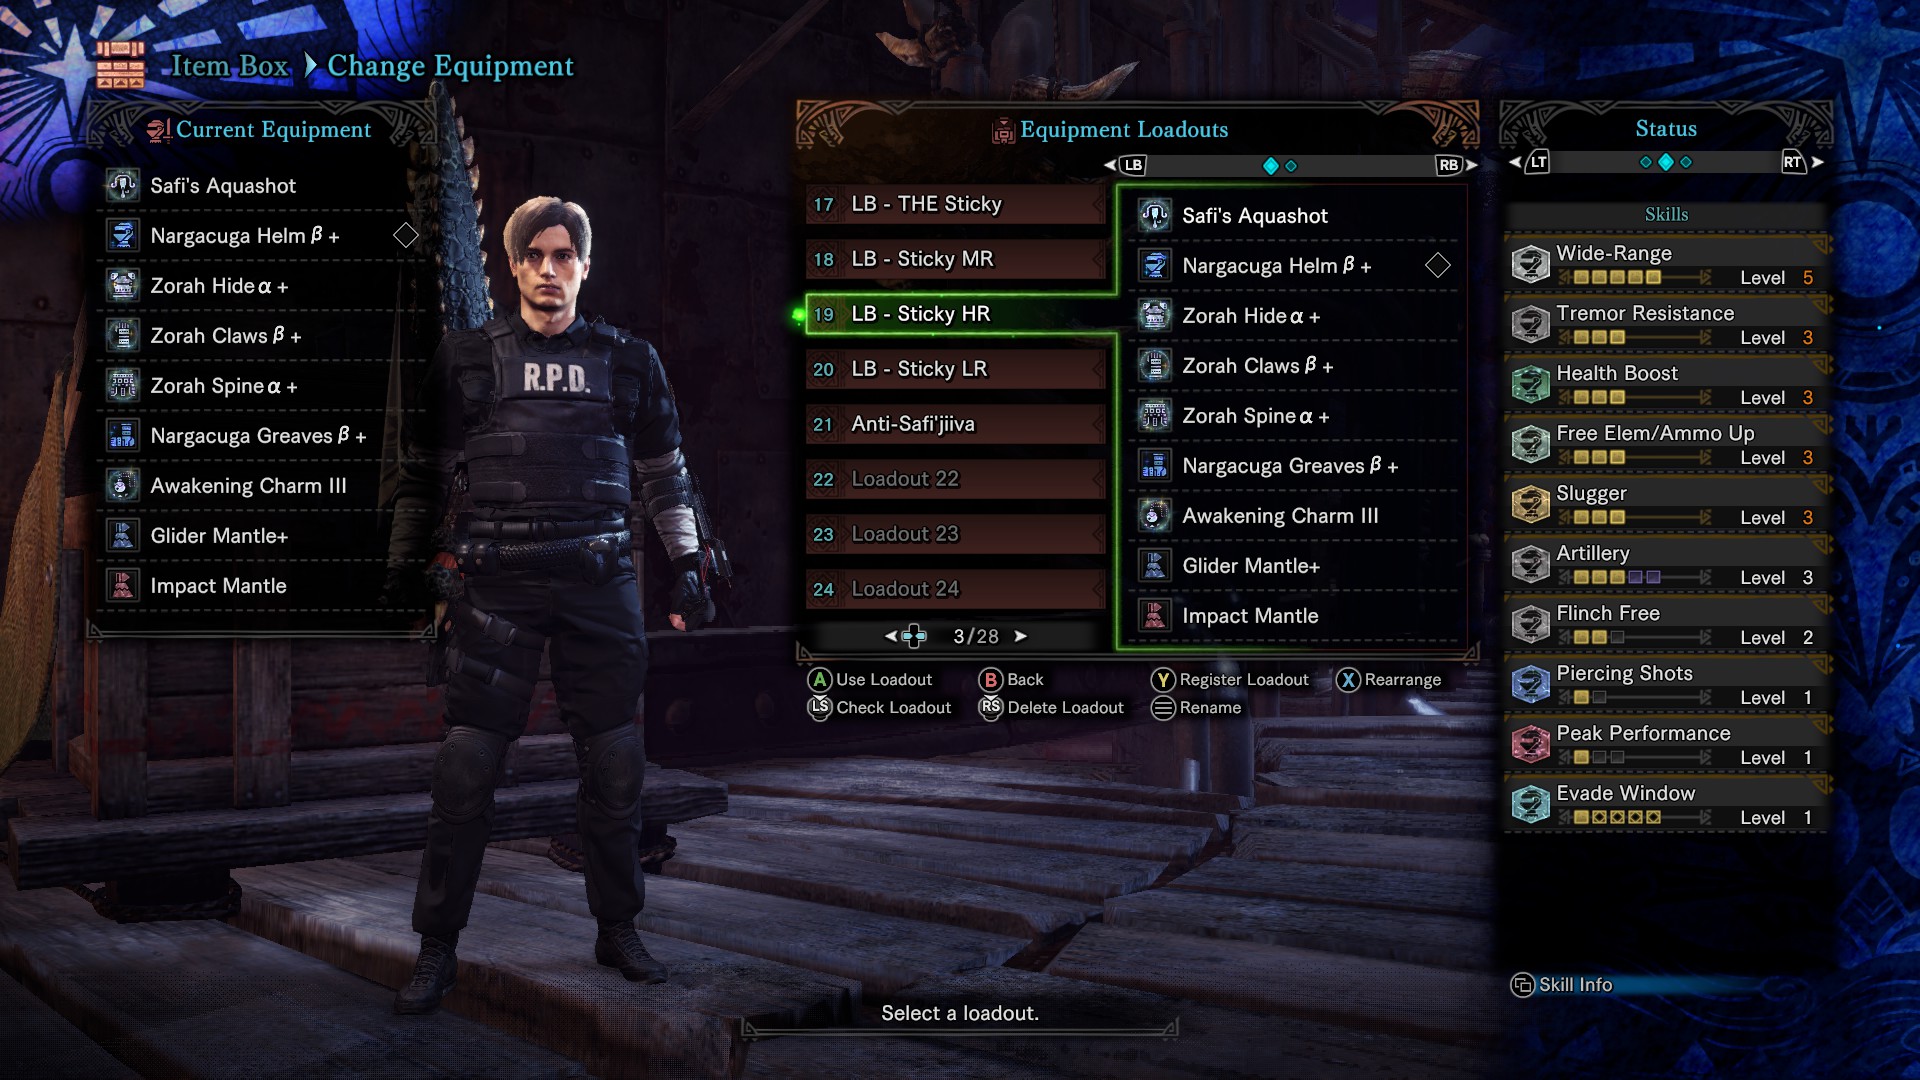Go to previous loadout page arrow

pos(891,636)
